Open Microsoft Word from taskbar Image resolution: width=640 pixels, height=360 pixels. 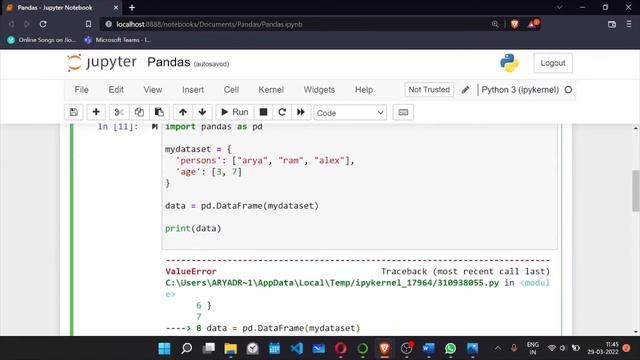(429, 348)
